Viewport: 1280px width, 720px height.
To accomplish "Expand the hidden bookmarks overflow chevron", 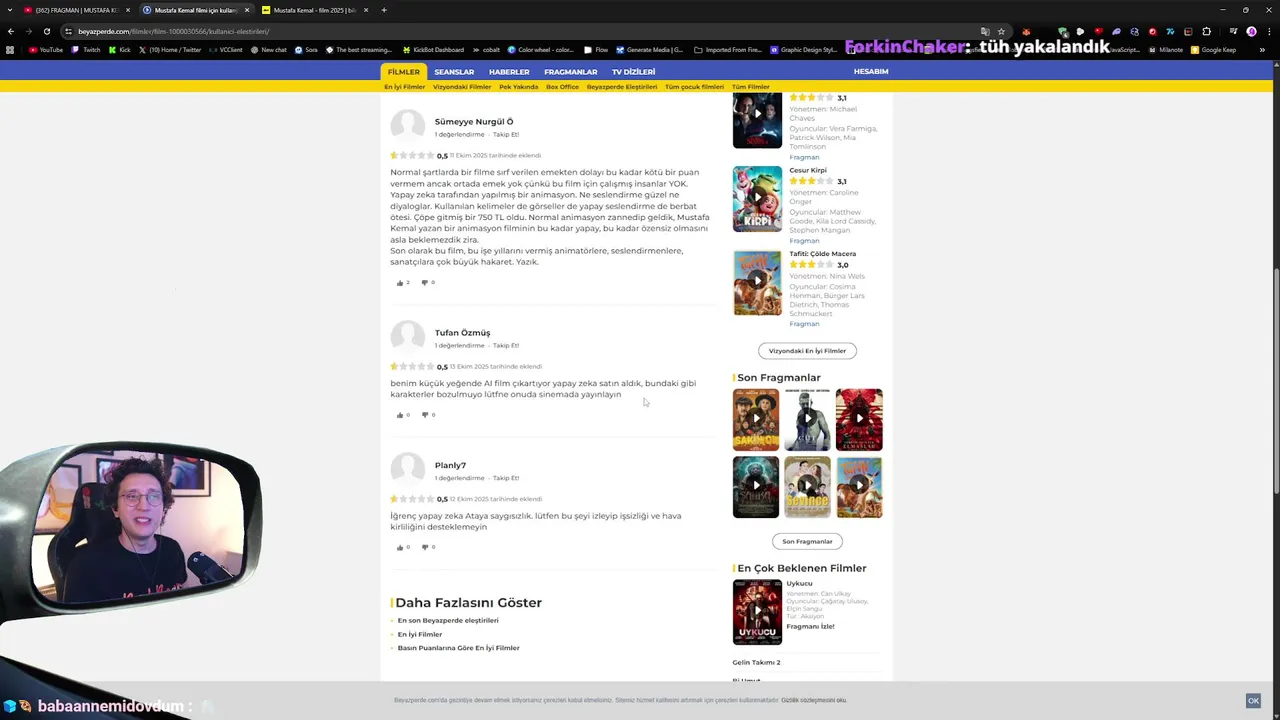I will (x=1268, y=49).
